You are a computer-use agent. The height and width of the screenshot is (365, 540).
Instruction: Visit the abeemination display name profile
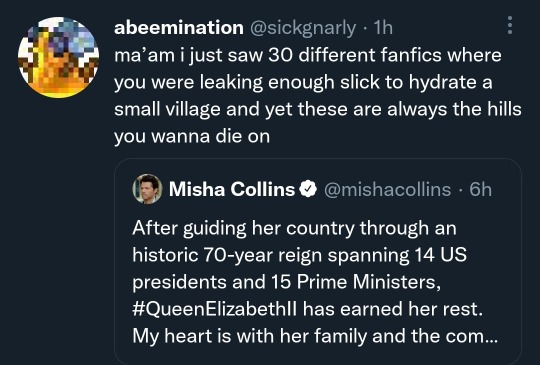pyautogui.click(x=179, y=28)
